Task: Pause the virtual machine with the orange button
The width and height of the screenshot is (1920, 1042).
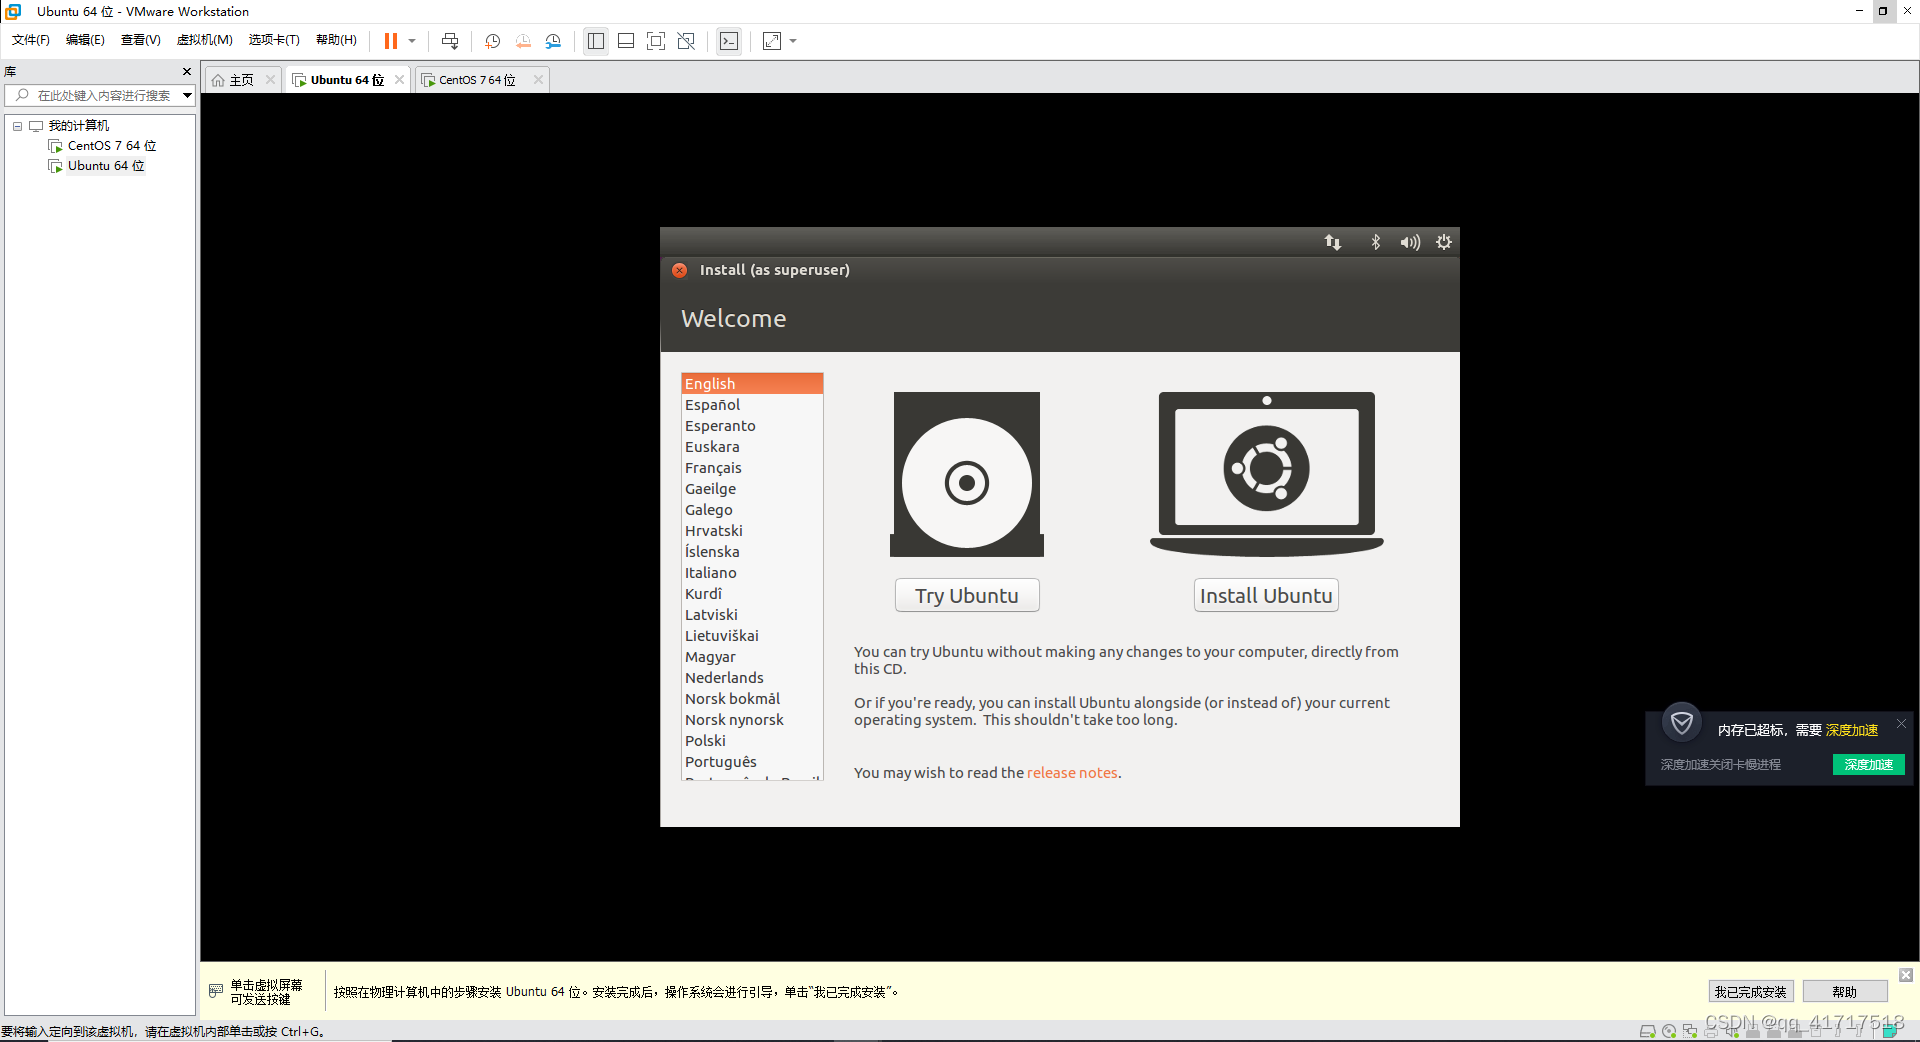Action: point(391,41)
